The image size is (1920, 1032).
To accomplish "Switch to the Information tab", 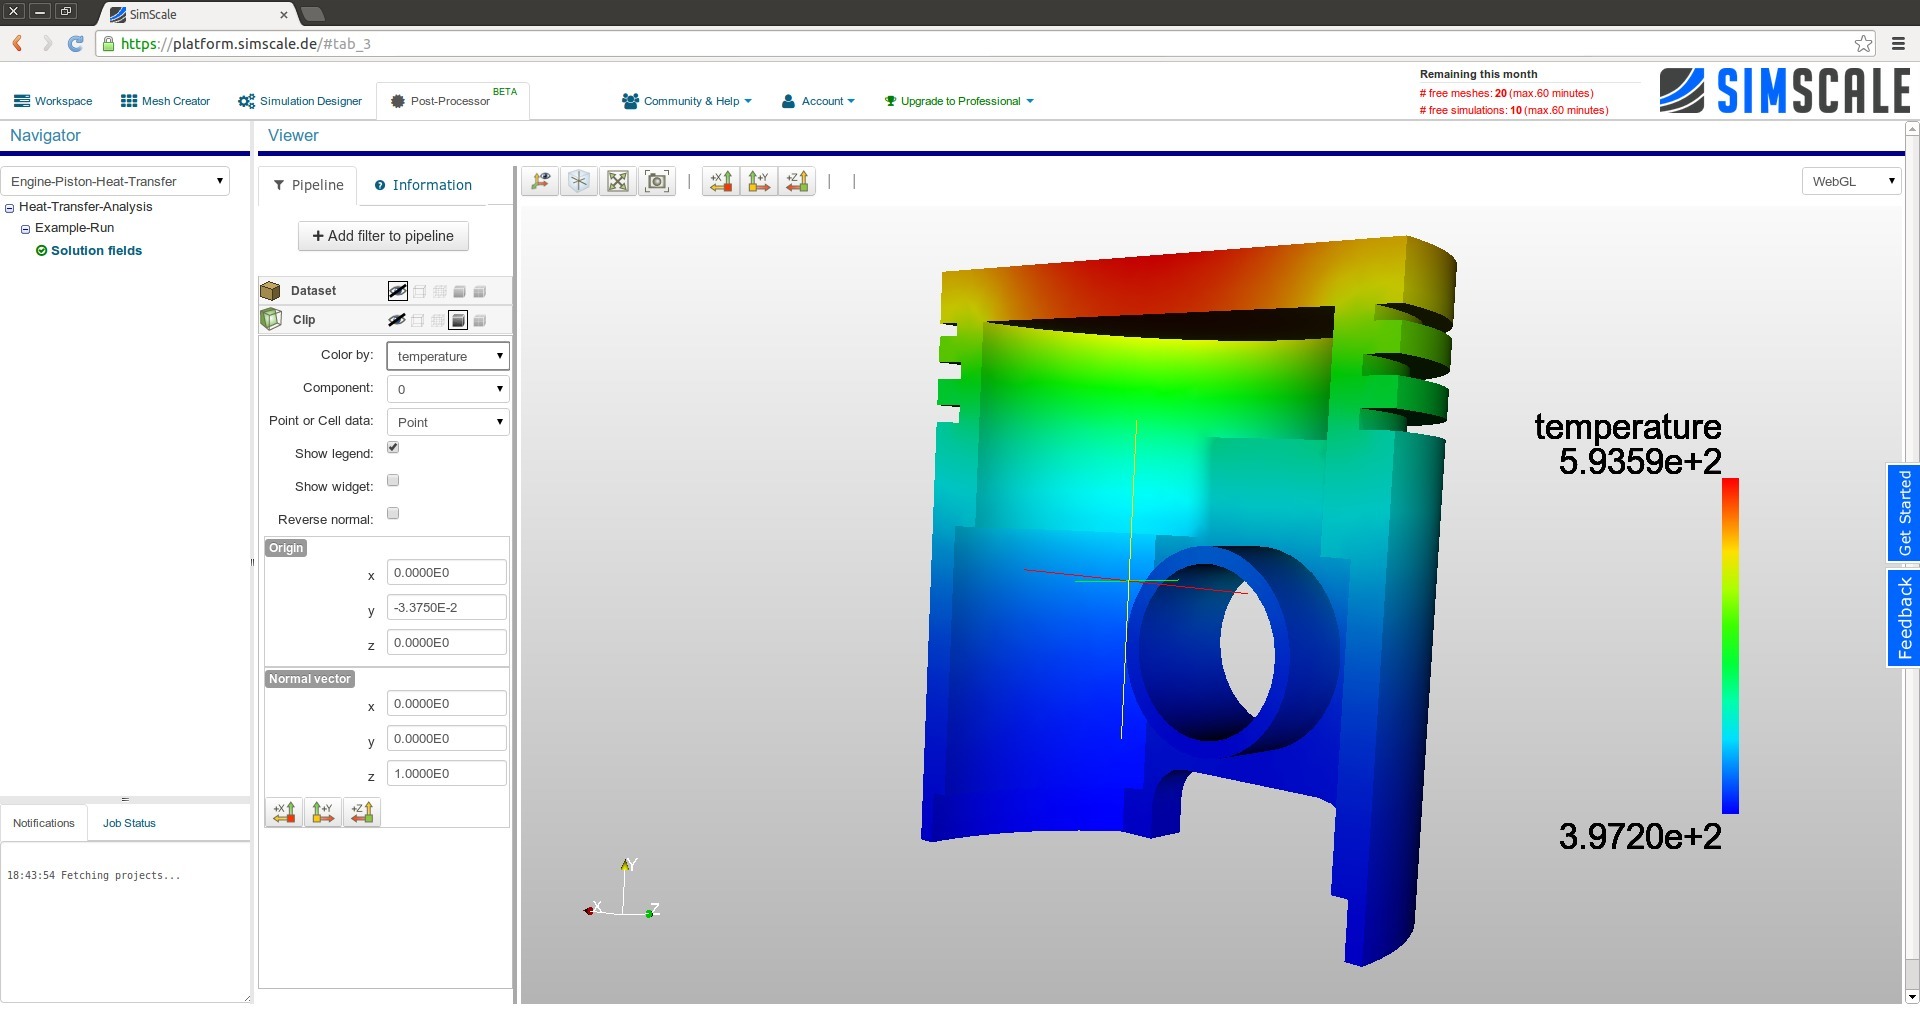I will (x=423, y=185).
